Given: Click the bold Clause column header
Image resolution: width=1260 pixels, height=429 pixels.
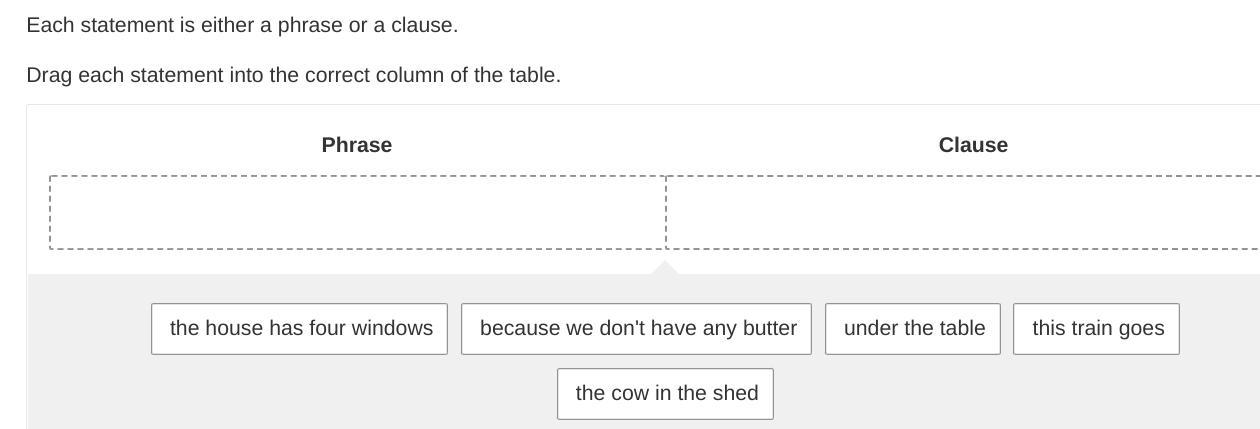Looking at the screenshot, I should click(x=973, y=145).
